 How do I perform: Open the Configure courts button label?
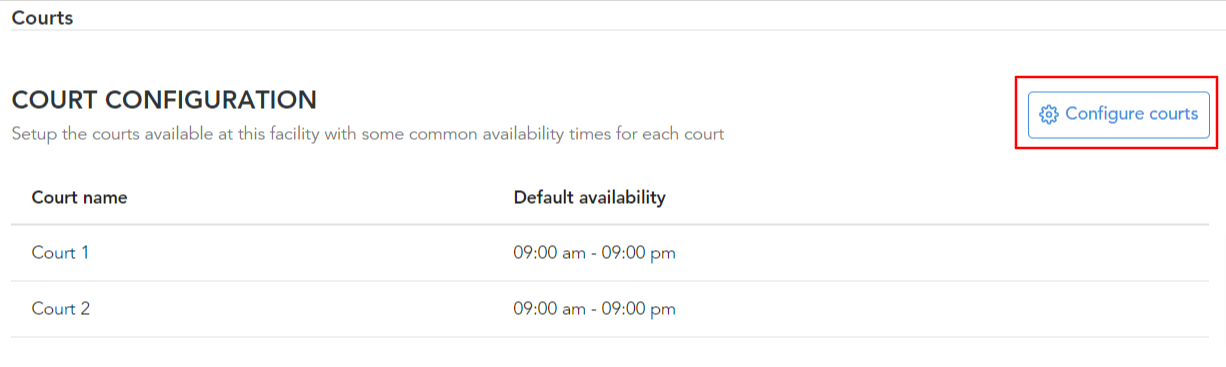tap(1131, 114)
